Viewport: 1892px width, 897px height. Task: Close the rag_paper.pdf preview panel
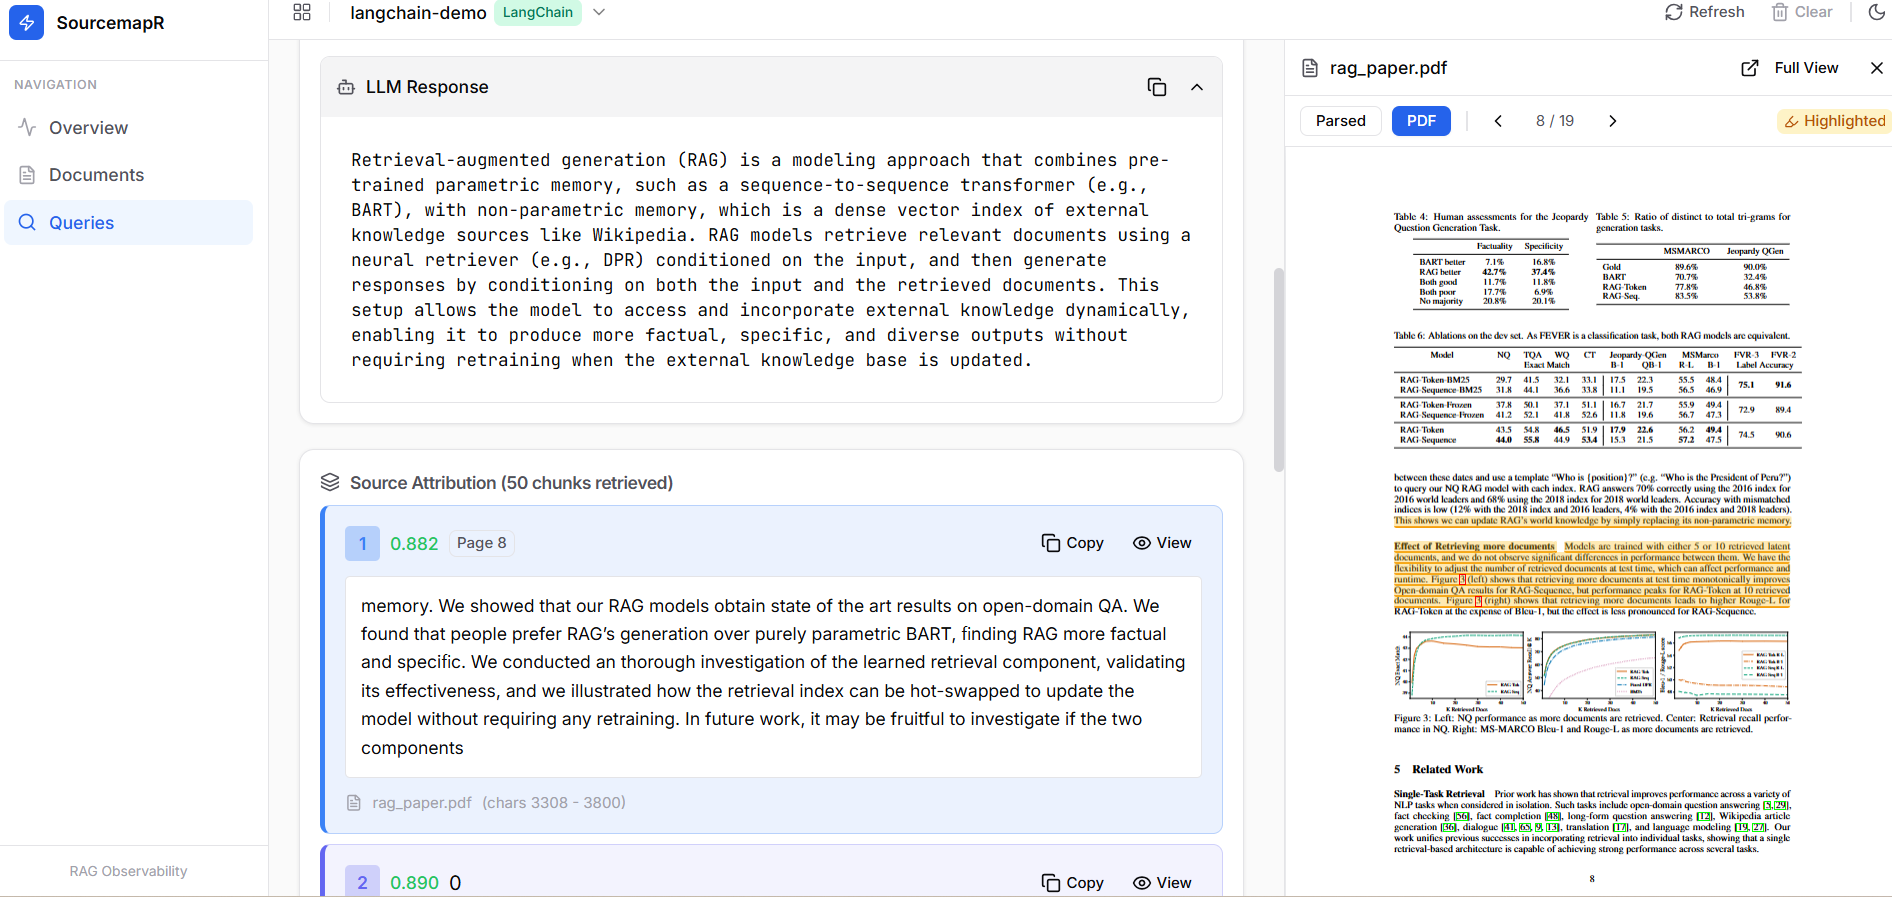pos(1876,68)
